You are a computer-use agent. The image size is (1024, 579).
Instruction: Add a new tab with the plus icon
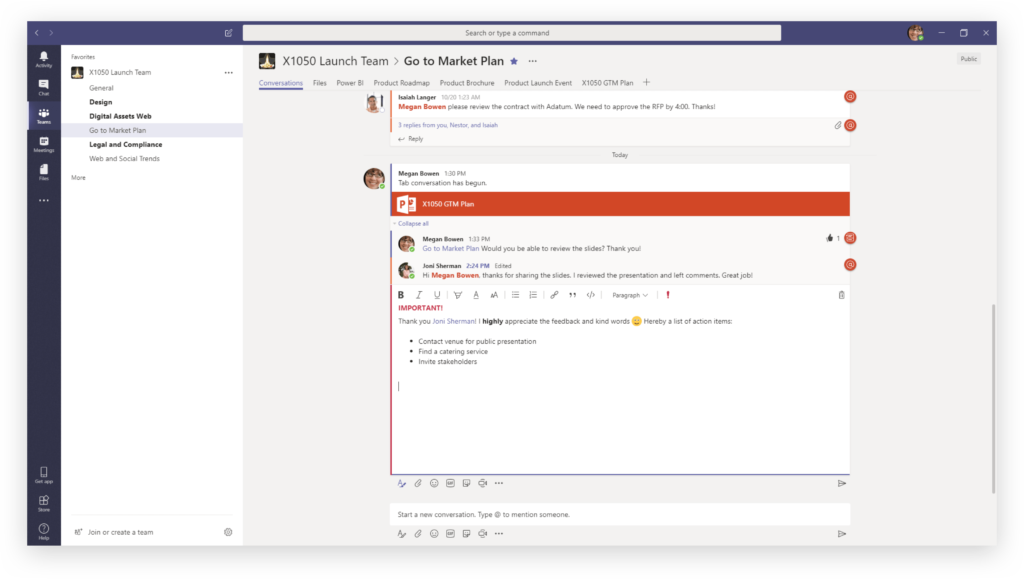pos(647,82)
